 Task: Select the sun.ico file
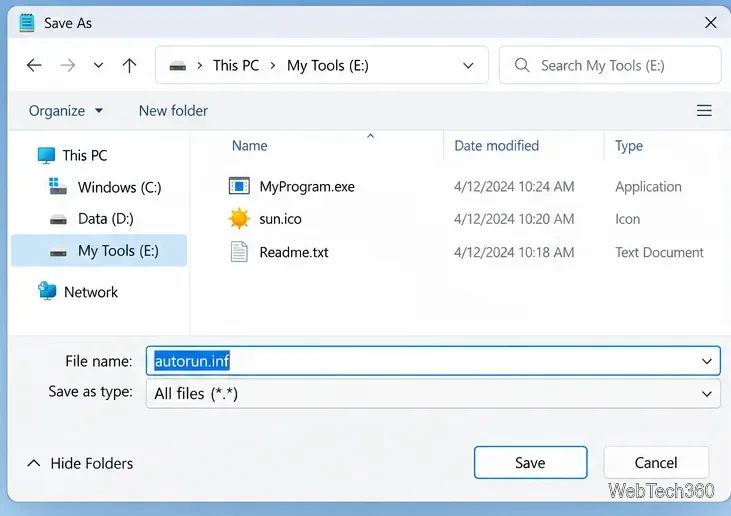(x=280, y=219)
